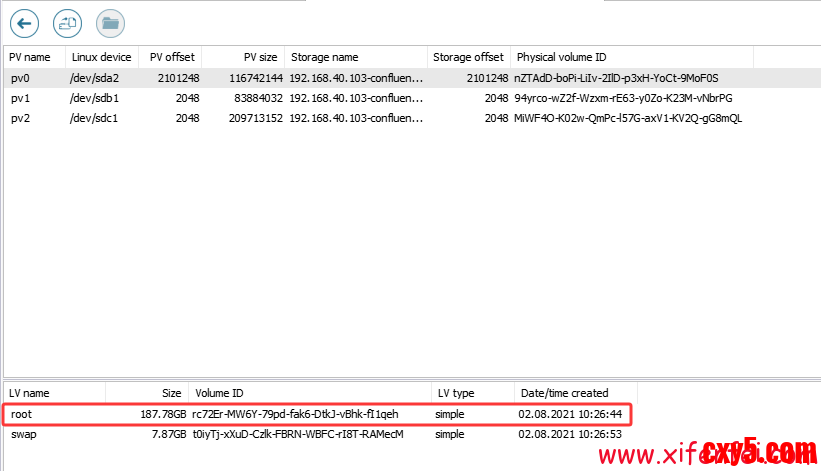
Task: Click the LV type column header
Action: (473, 393)
